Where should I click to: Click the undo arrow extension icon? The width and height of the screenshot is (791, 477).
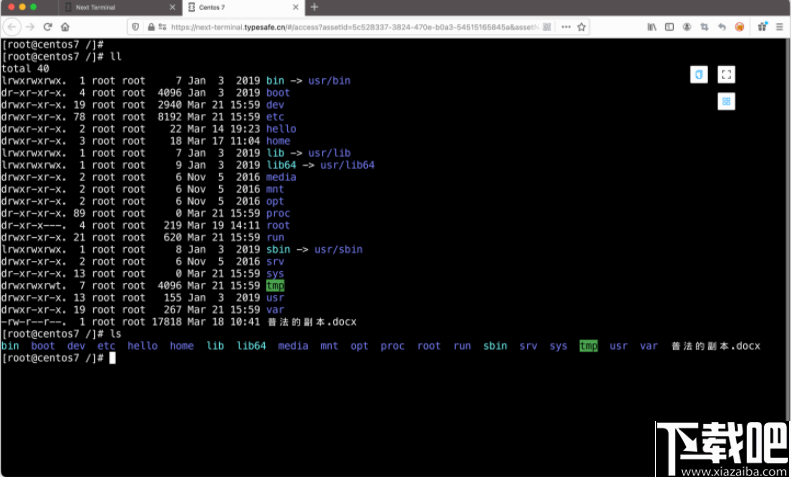point(722,27)
